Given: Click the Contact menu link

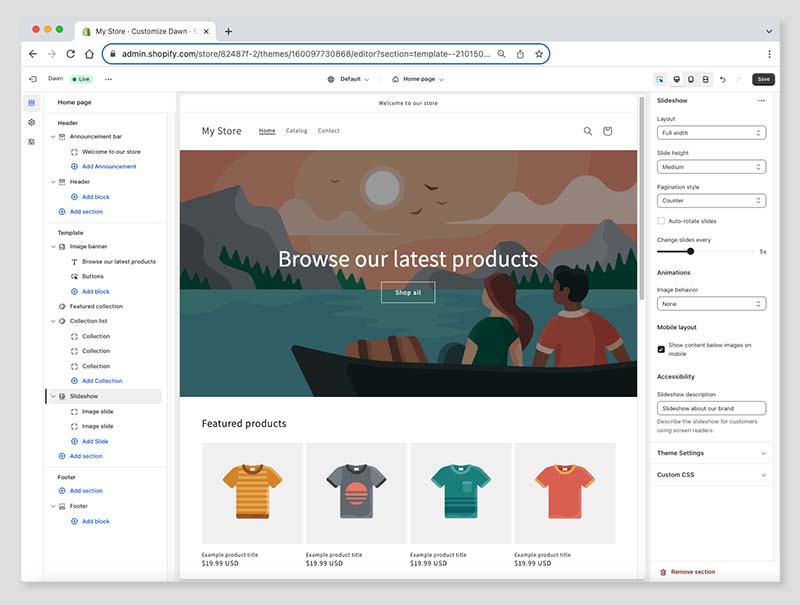Looking at the screenshot, I should 329,131.
